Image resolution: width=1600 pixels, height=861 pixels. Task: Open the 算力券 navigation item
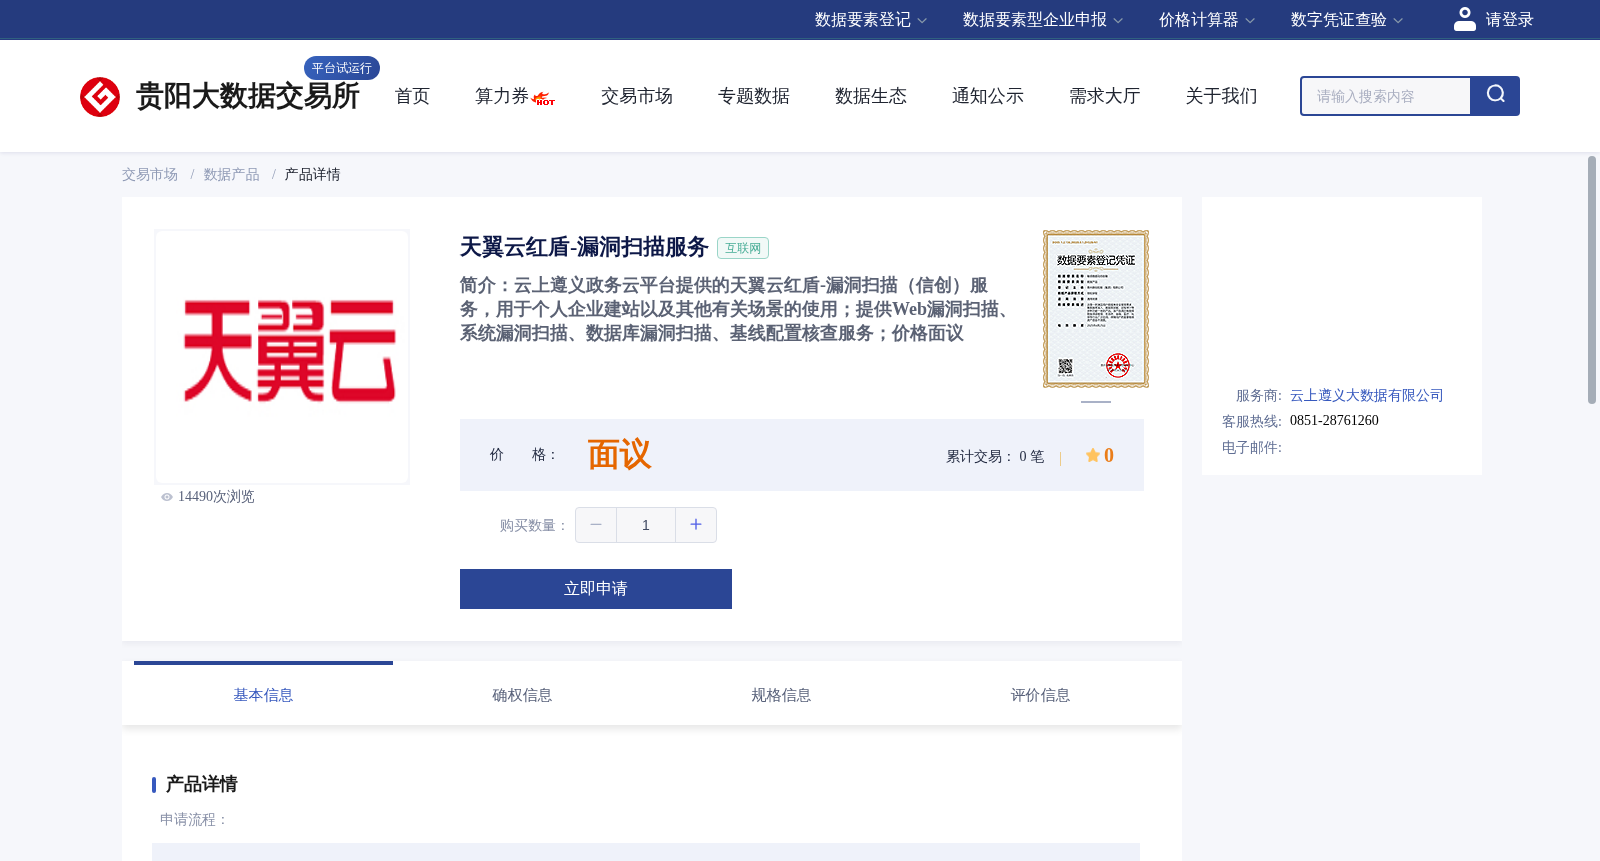[x=502, y=96]
